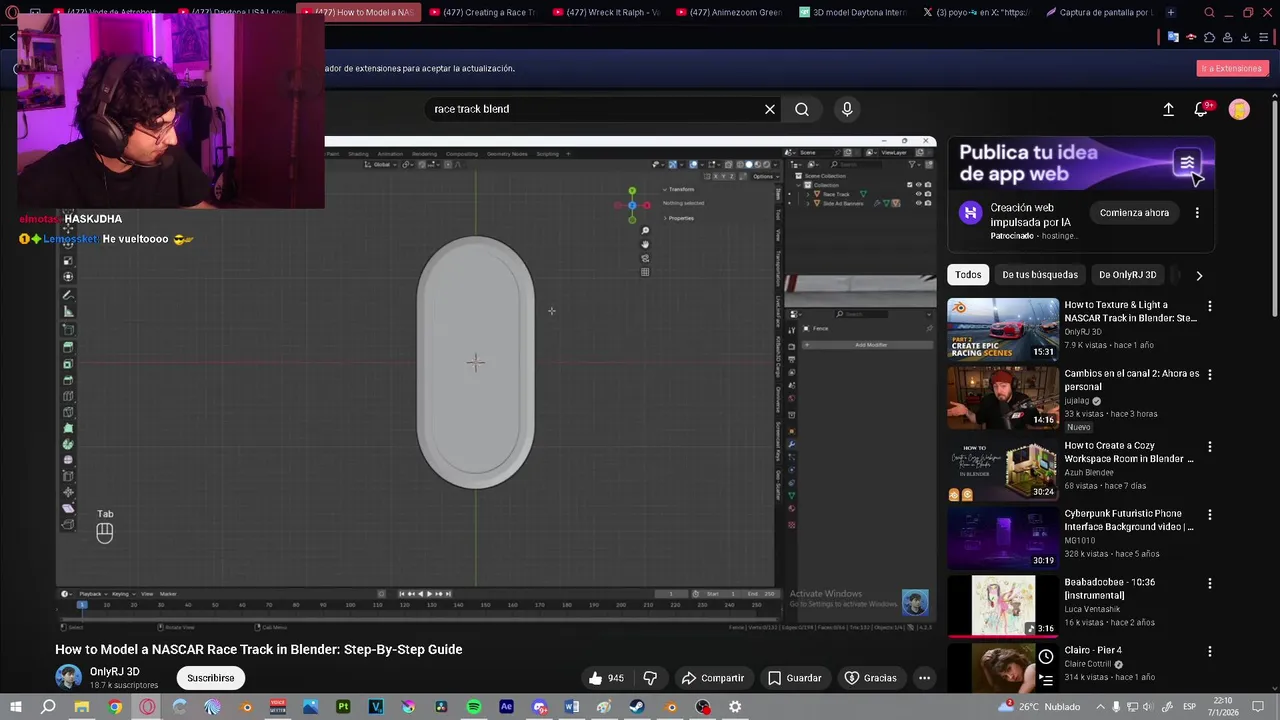This screenshot has height=720, width=1280.
Task: Toggle the Collection exclude checkbox
Action: 910,185
